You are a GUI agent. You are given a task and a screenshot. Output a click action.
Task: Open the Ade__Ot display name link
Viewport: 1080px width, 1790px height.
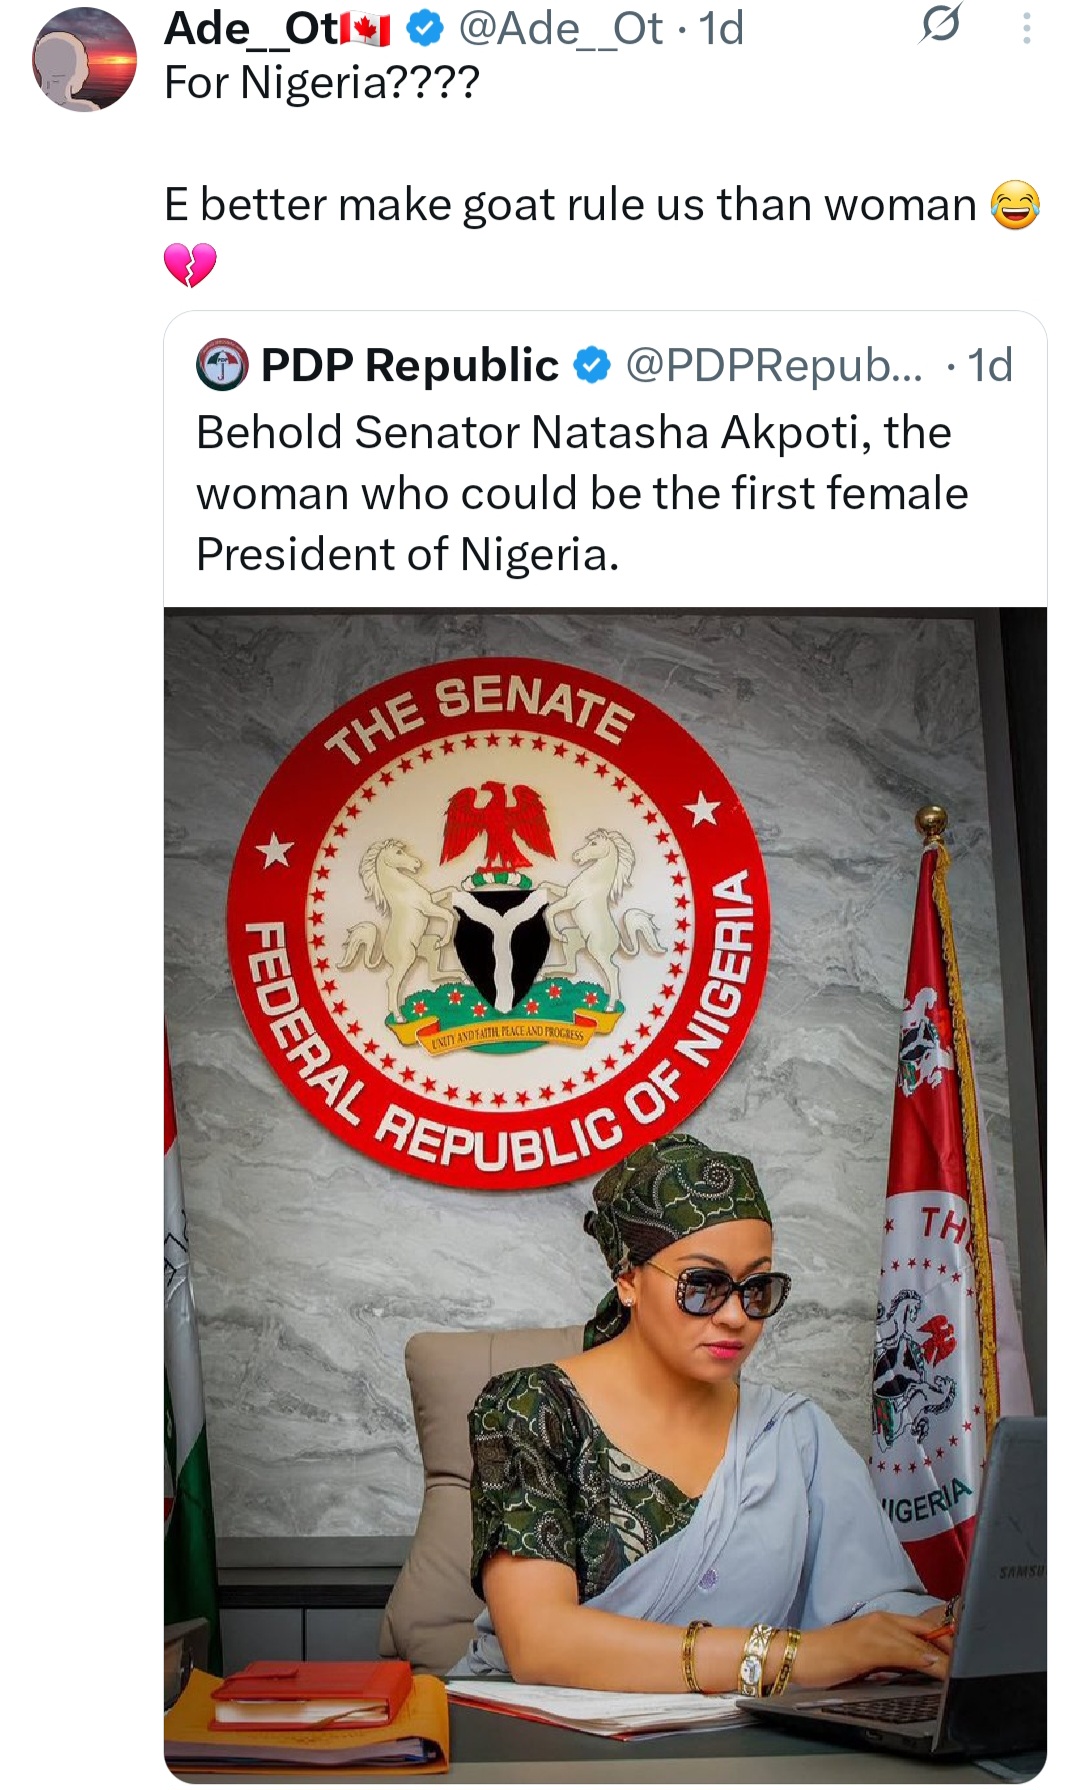[250, 30]
